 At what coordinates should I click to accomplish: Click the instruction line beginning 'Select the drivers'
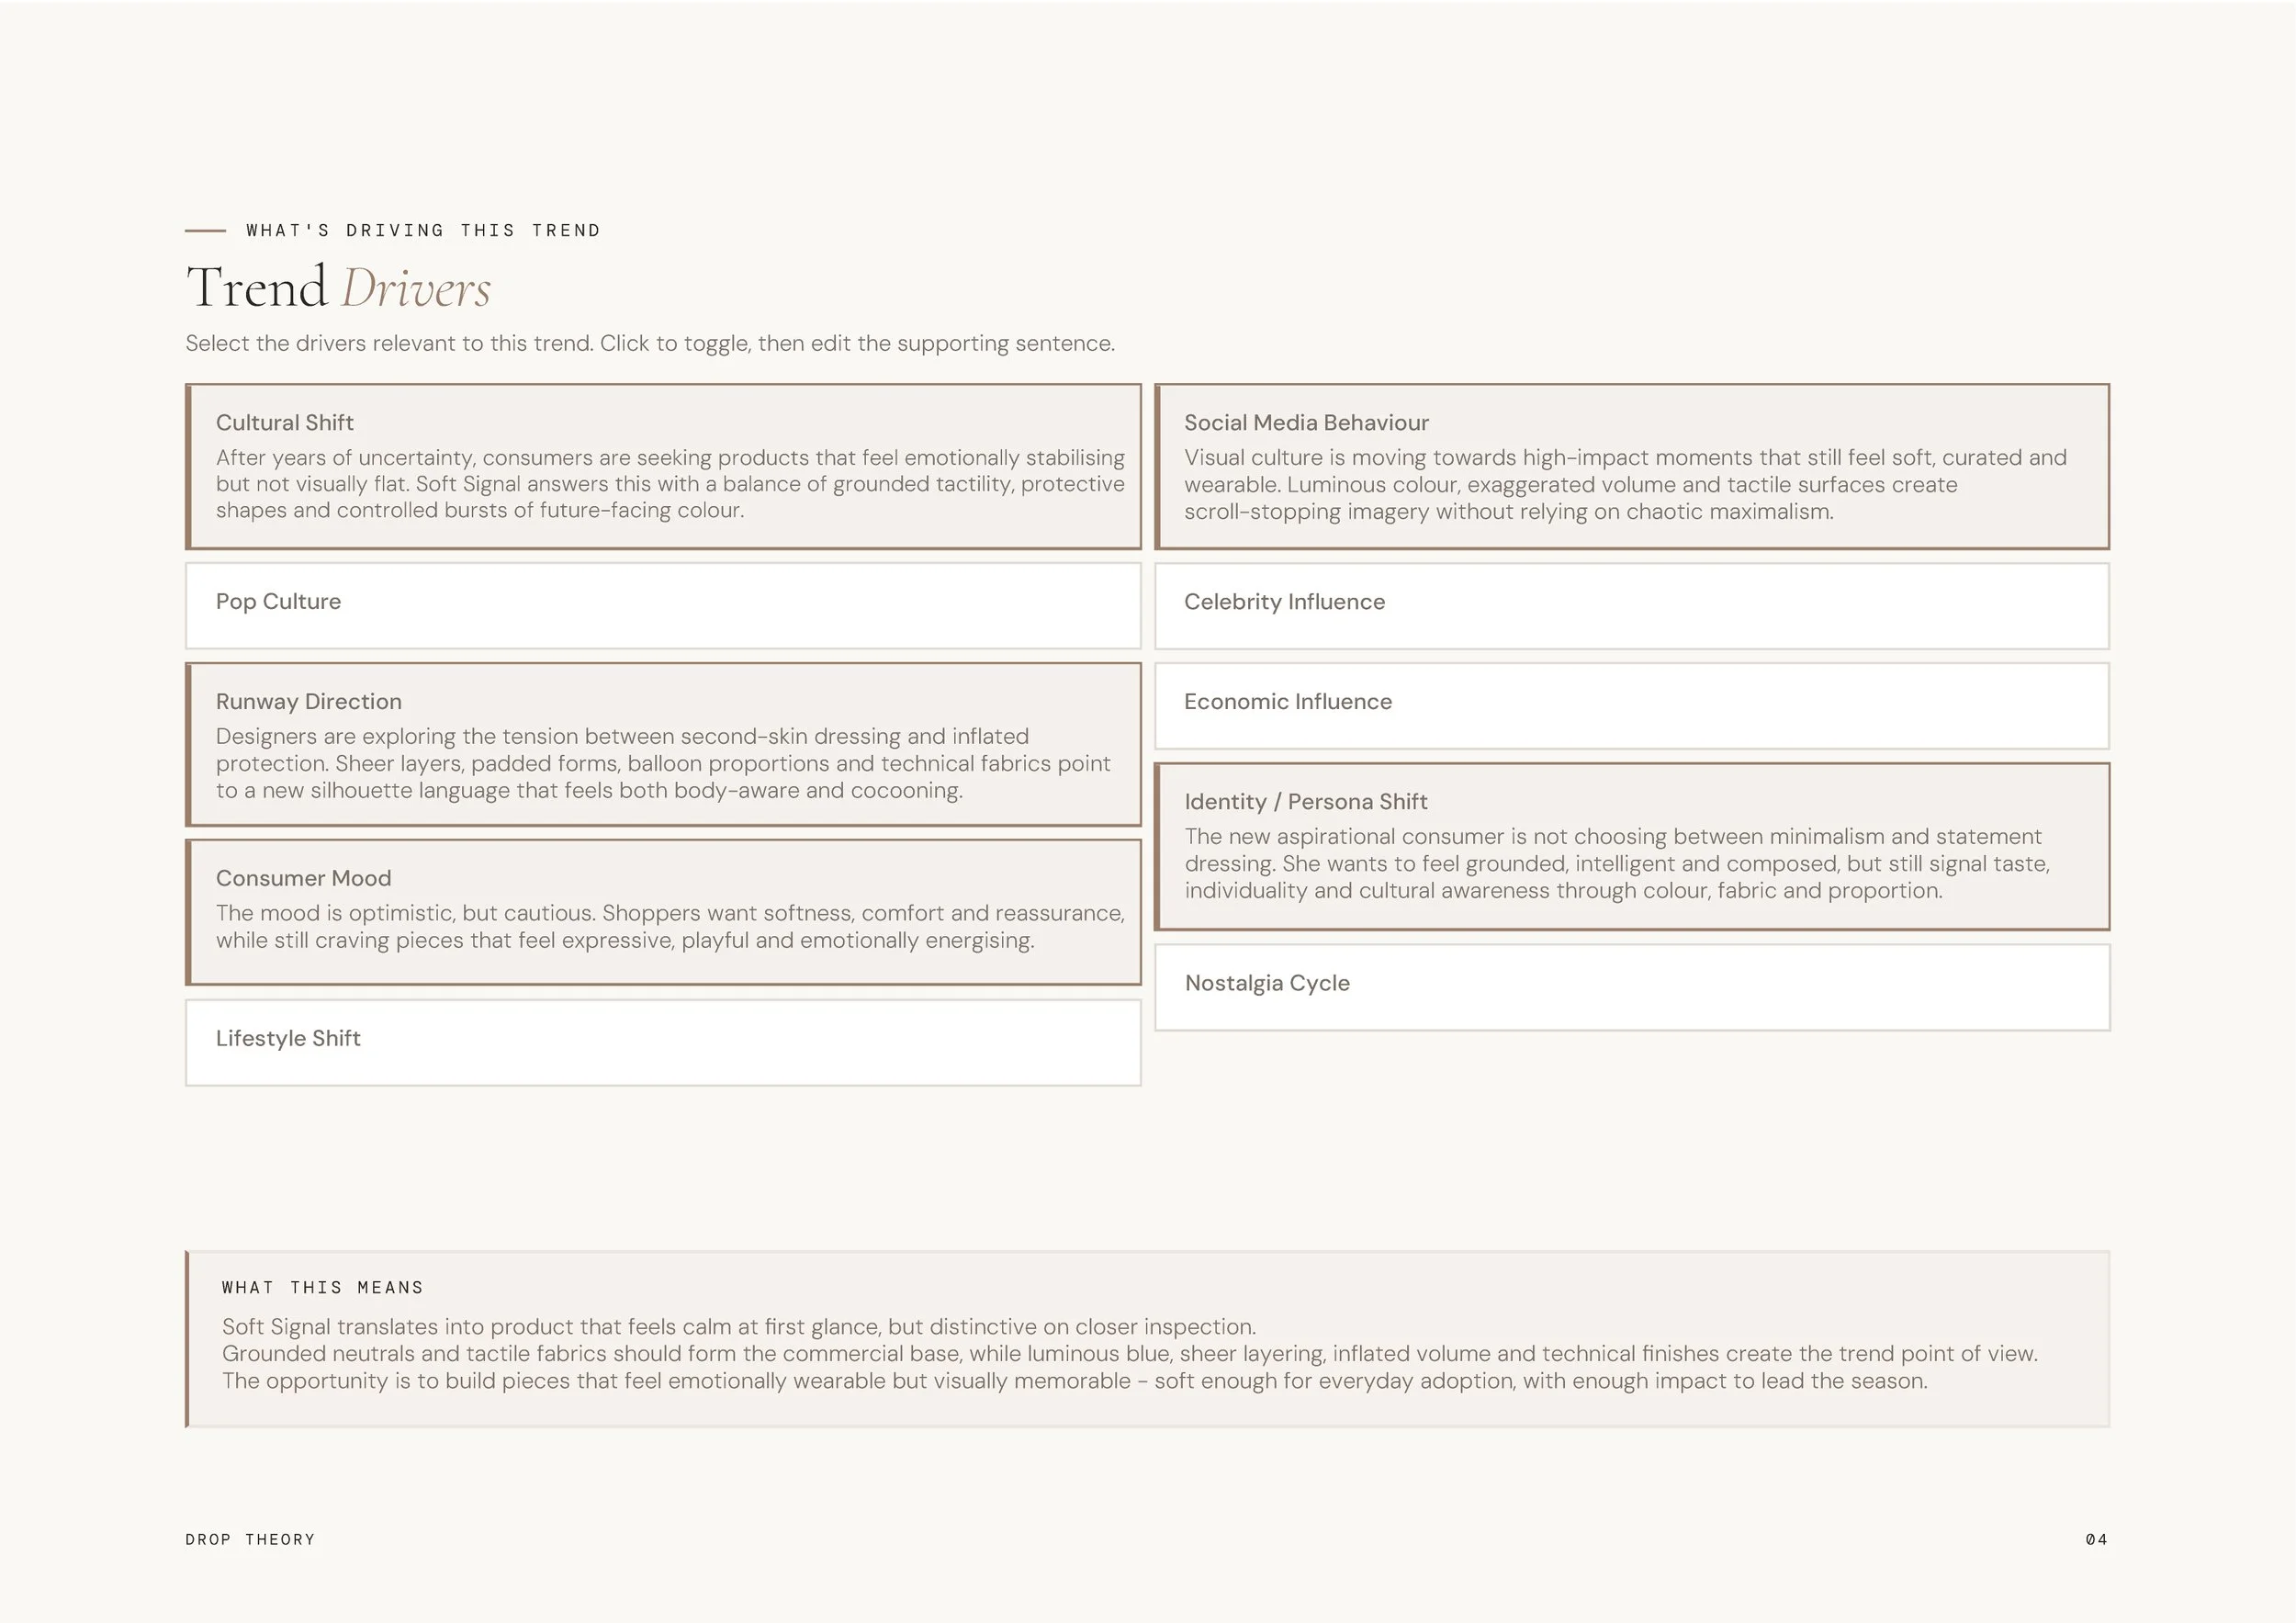coord(650,343)
